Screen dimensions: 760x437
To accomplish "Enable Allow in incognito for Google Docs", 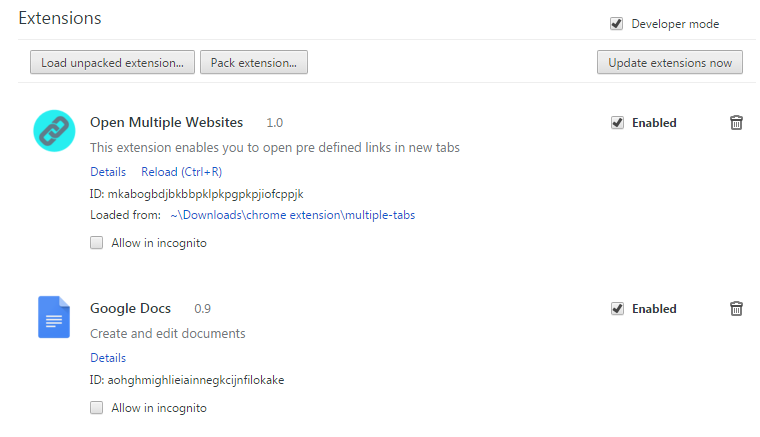I will [x=97, y=408].
